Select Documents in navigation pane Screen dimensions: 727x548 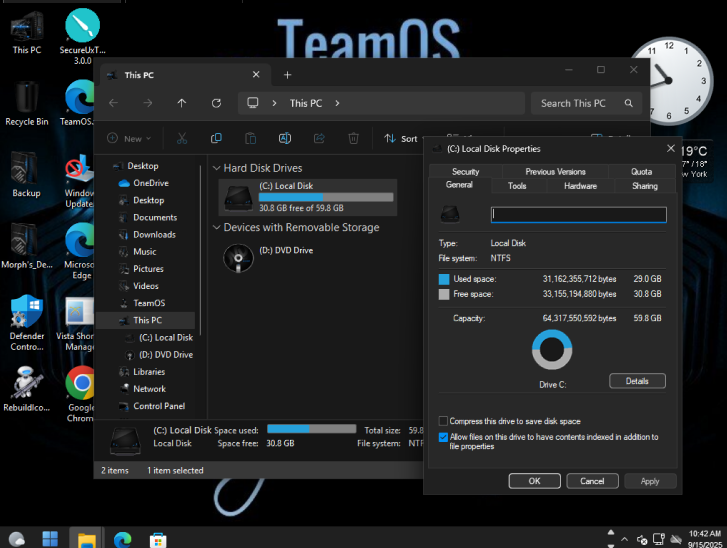click(155, 217)
